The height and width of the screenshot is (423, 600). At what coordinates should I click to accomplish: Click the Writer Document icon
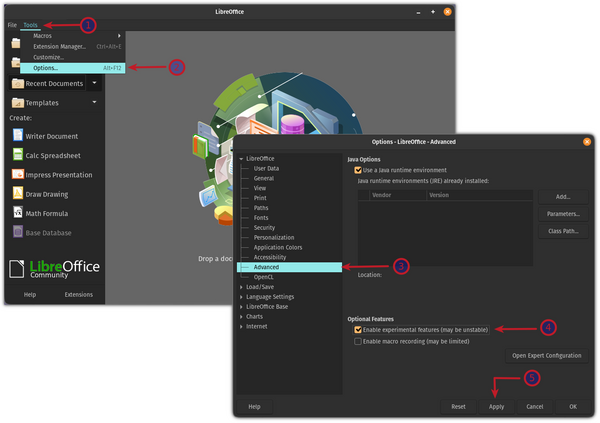(x=18, y=136)
